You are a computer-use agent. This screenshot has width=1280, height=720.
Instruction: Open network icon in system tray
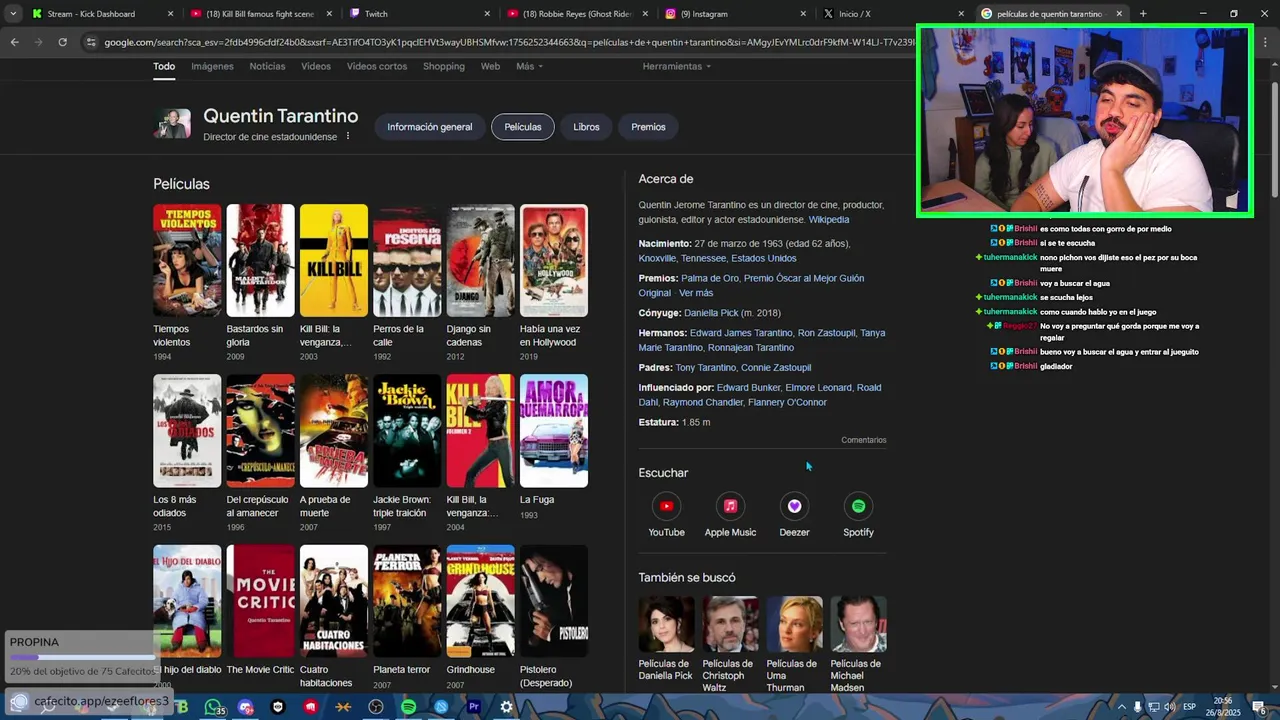(1153, 707)
